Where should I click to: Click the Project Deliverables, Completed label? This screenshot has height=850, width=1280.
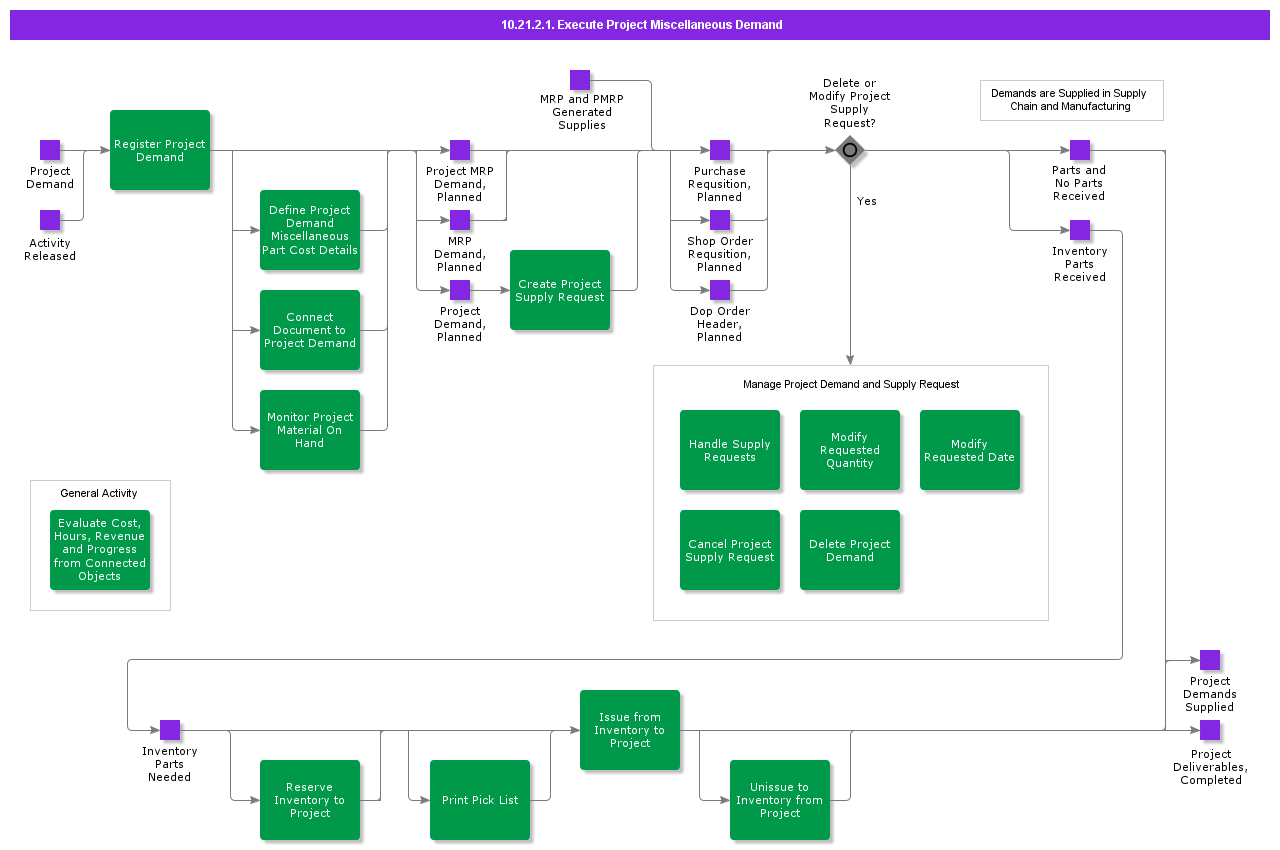(x=1210, y=767)
